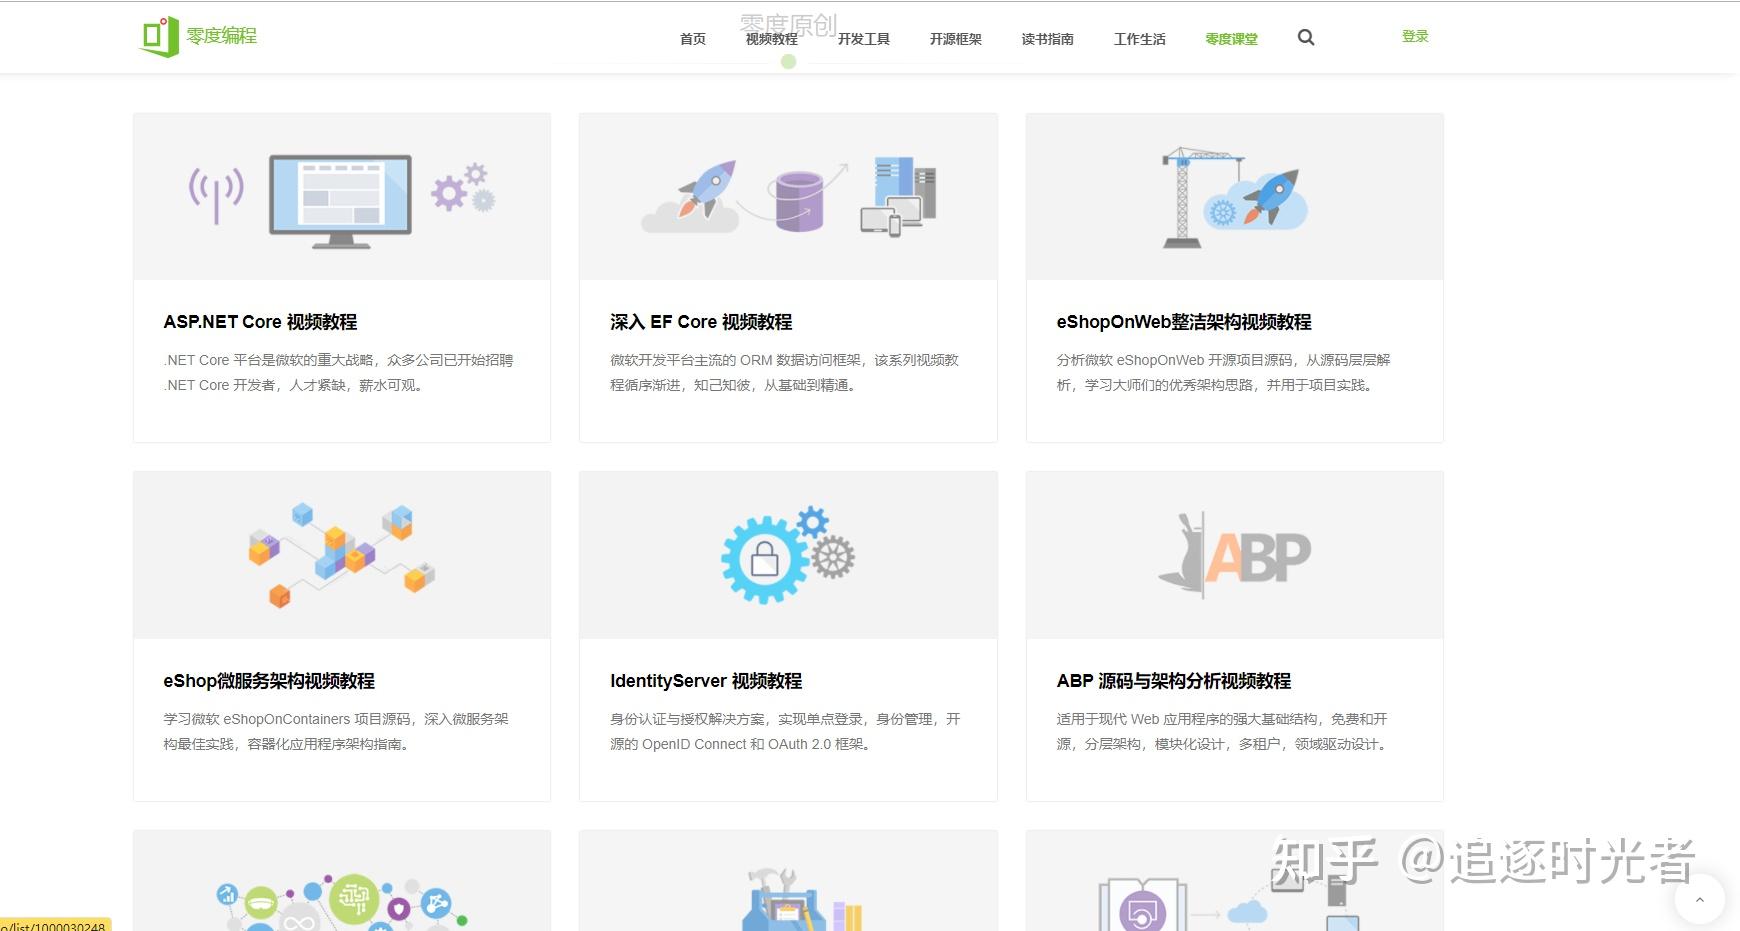Click the ASP.NET Core monitor thumbnail image

coord(340,196)
